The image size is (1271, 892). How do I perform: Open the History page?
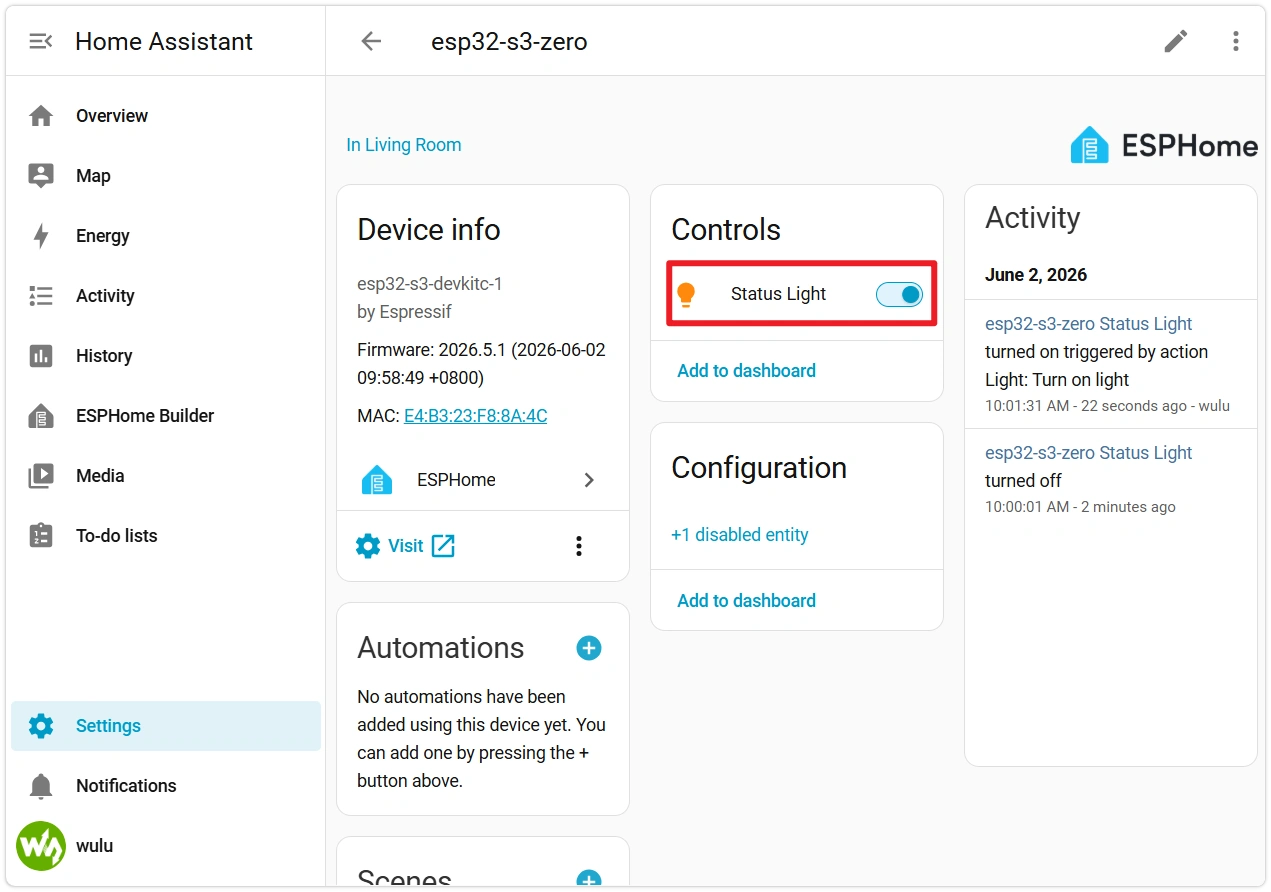[166, 356]
